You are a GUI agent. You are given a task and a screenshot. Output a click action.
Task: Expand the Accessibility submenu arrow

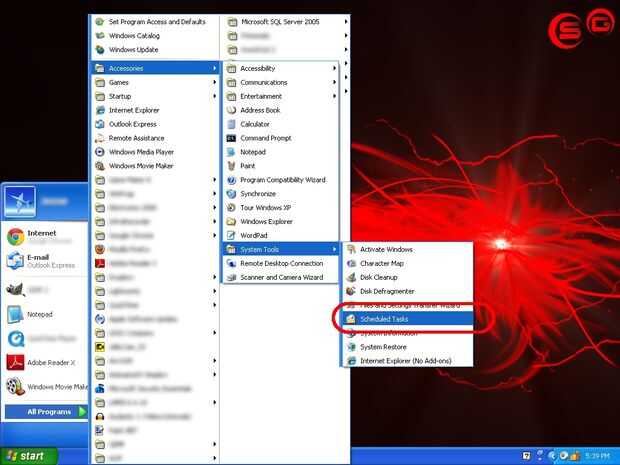tap(335, 68)
